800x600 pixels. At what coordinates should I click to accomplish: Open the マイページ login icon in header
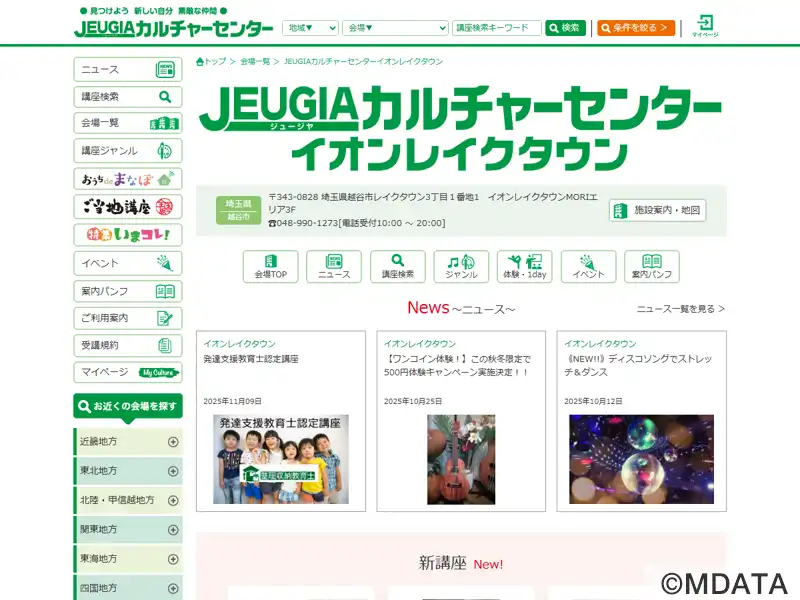click(x=705, y=26)
